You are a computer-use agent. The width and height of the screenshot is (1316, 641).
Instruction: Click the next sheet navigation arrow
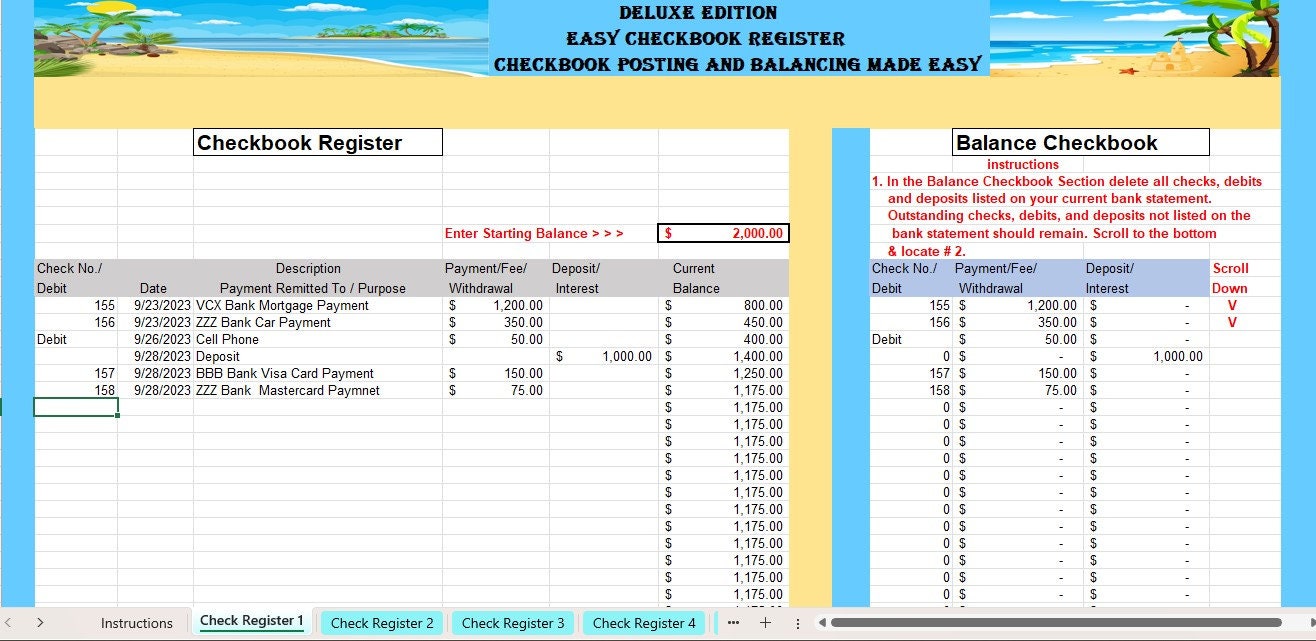pyautogui.click(x=38, y=623)
